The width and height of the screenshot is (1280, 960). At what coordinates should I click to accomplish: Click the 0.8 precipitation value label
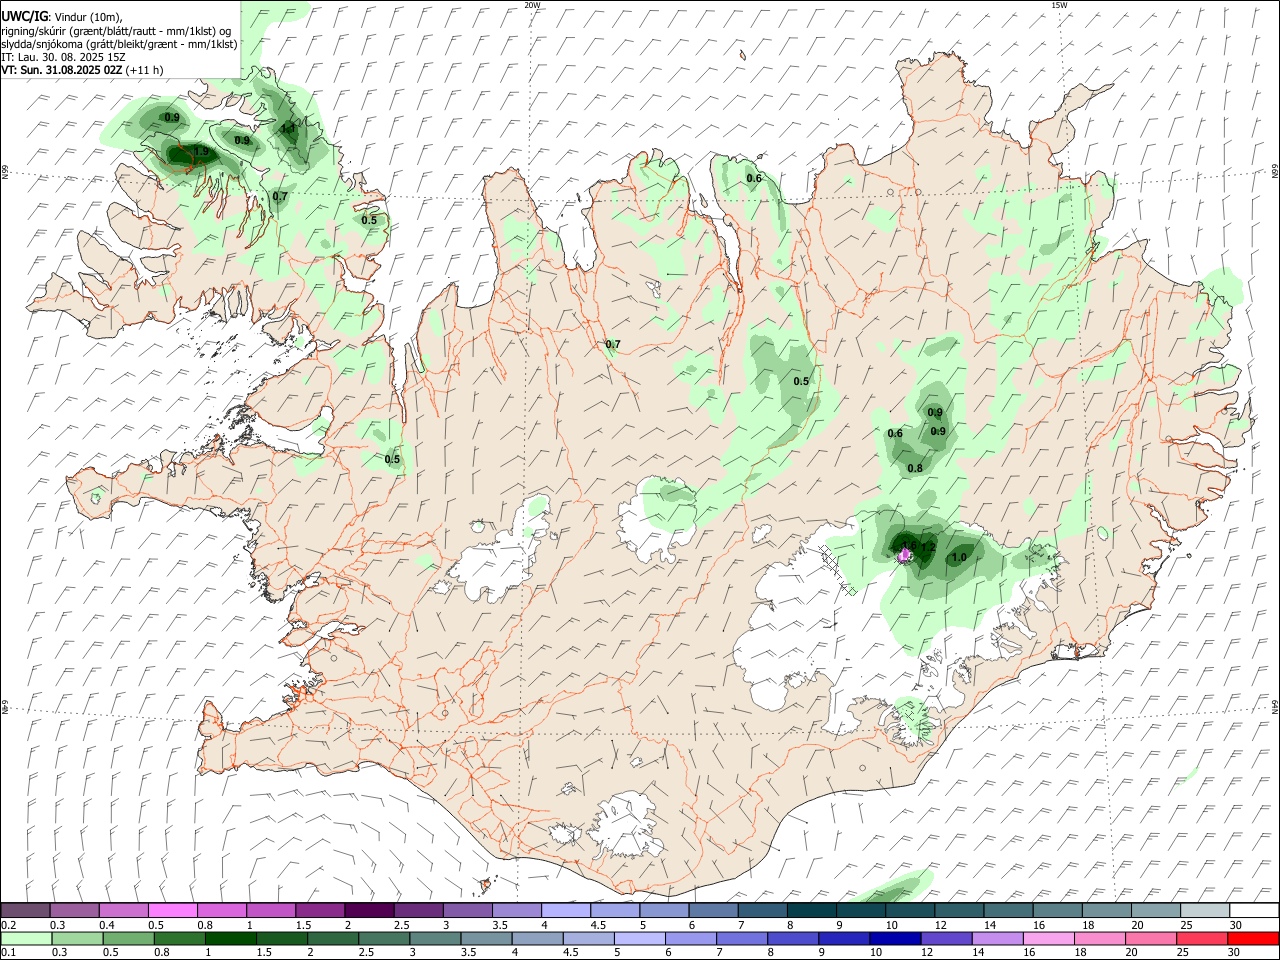[915, 468]
